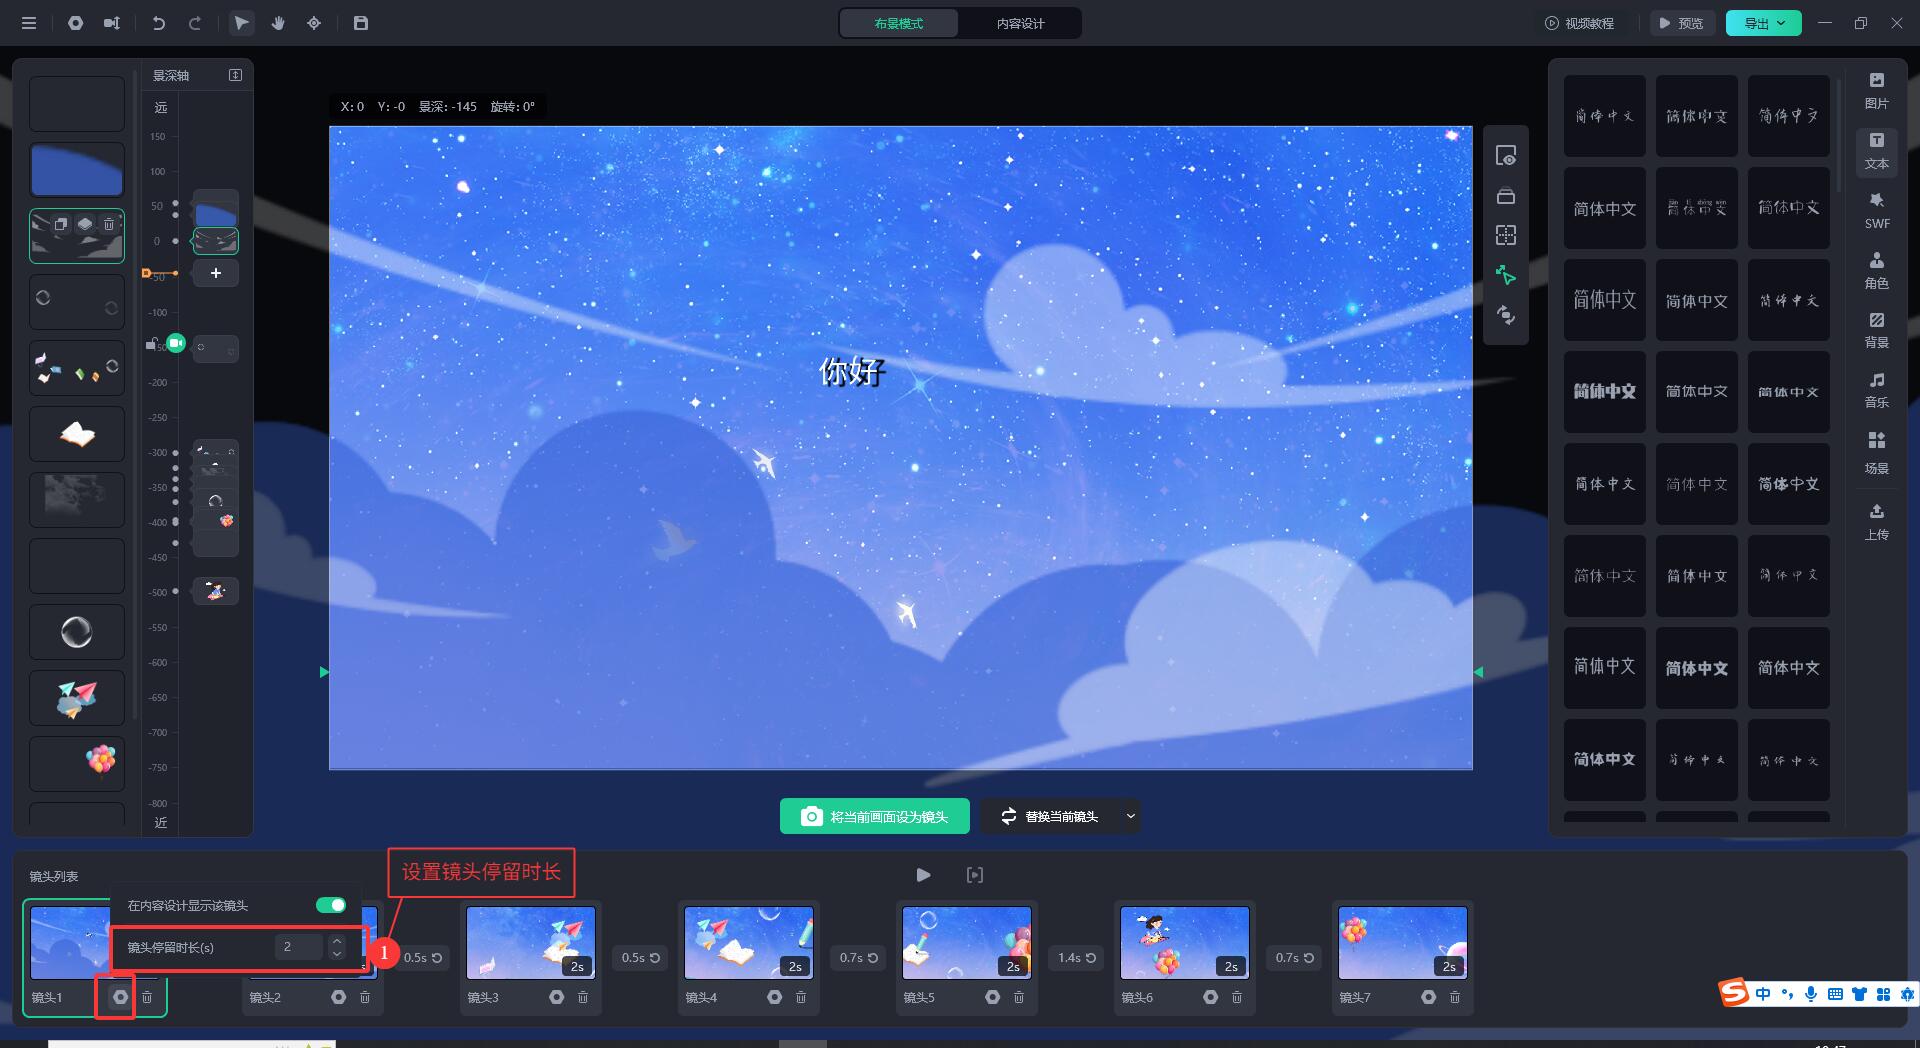Open settings gear for 镜头7
Image resolution: width=1920 pixels, height=1048 pixels.
coord(1428,997)
